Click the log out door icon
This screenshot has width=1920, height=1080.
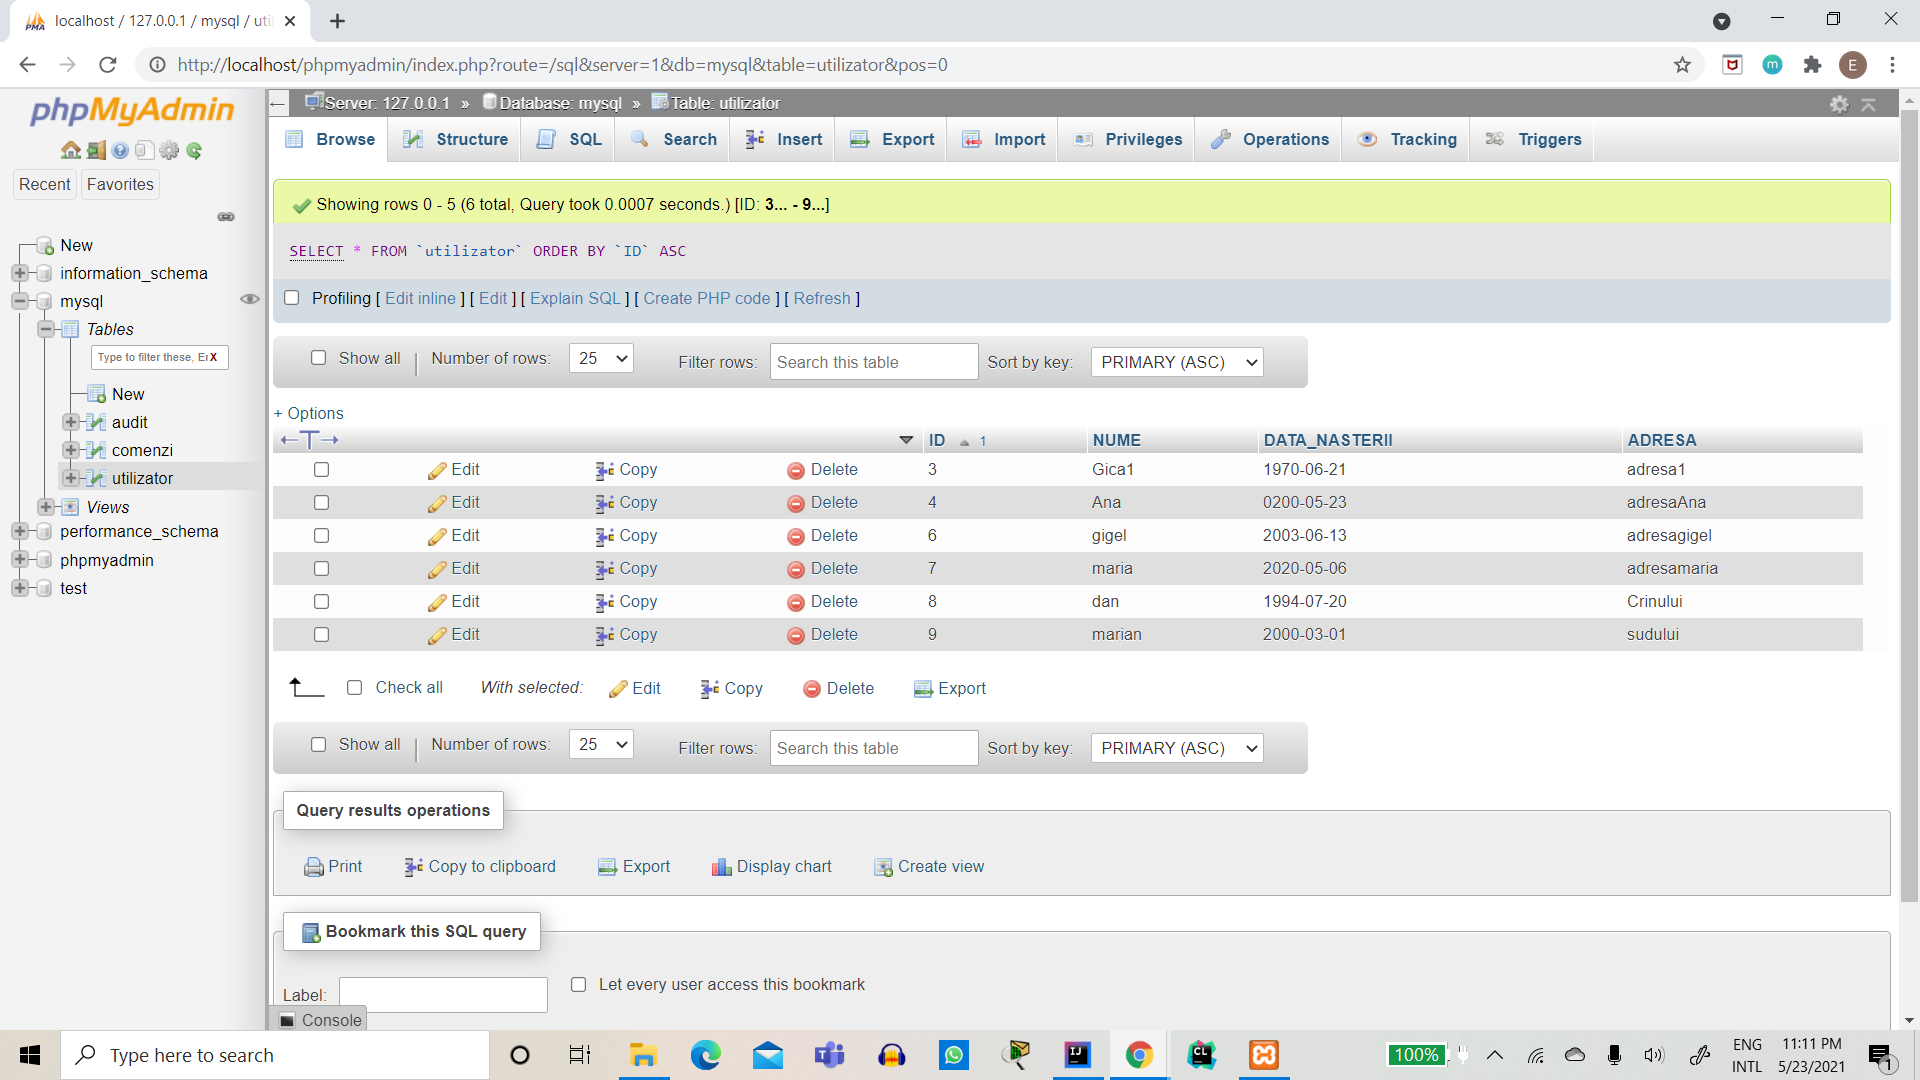coord(96,150)
